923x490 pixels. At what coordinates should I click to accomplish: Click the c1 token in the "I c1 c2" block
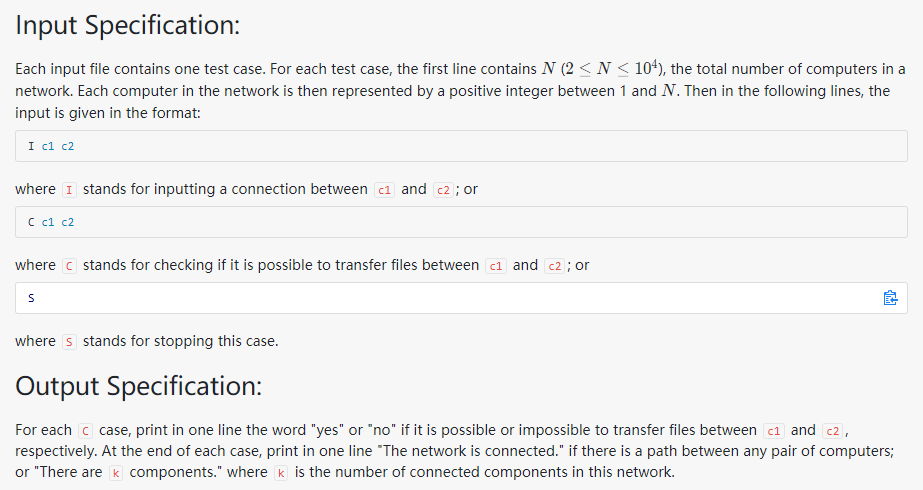(x=48, y=146)
